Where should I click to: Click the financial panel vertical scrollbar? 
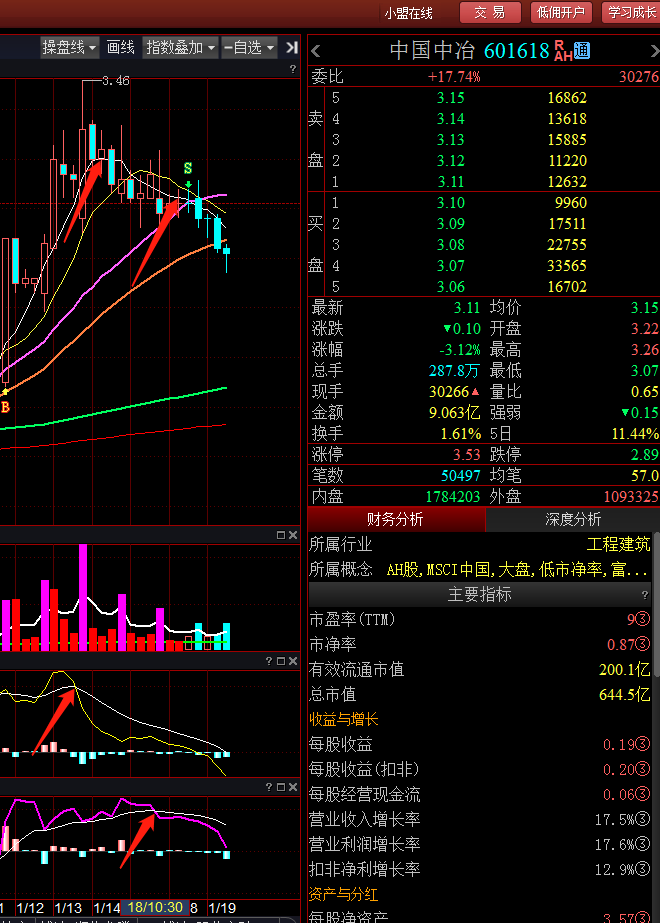656,606
